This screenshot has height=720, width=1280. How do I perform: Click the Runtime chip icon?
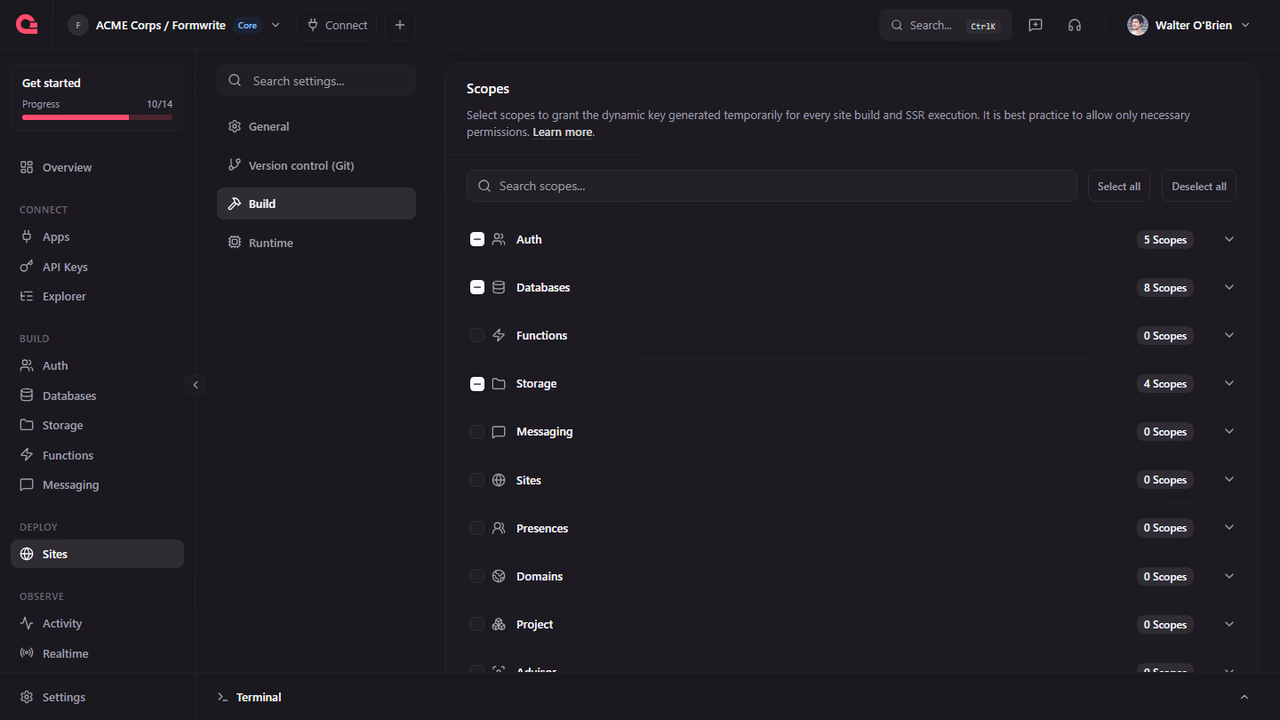(235, 242)
